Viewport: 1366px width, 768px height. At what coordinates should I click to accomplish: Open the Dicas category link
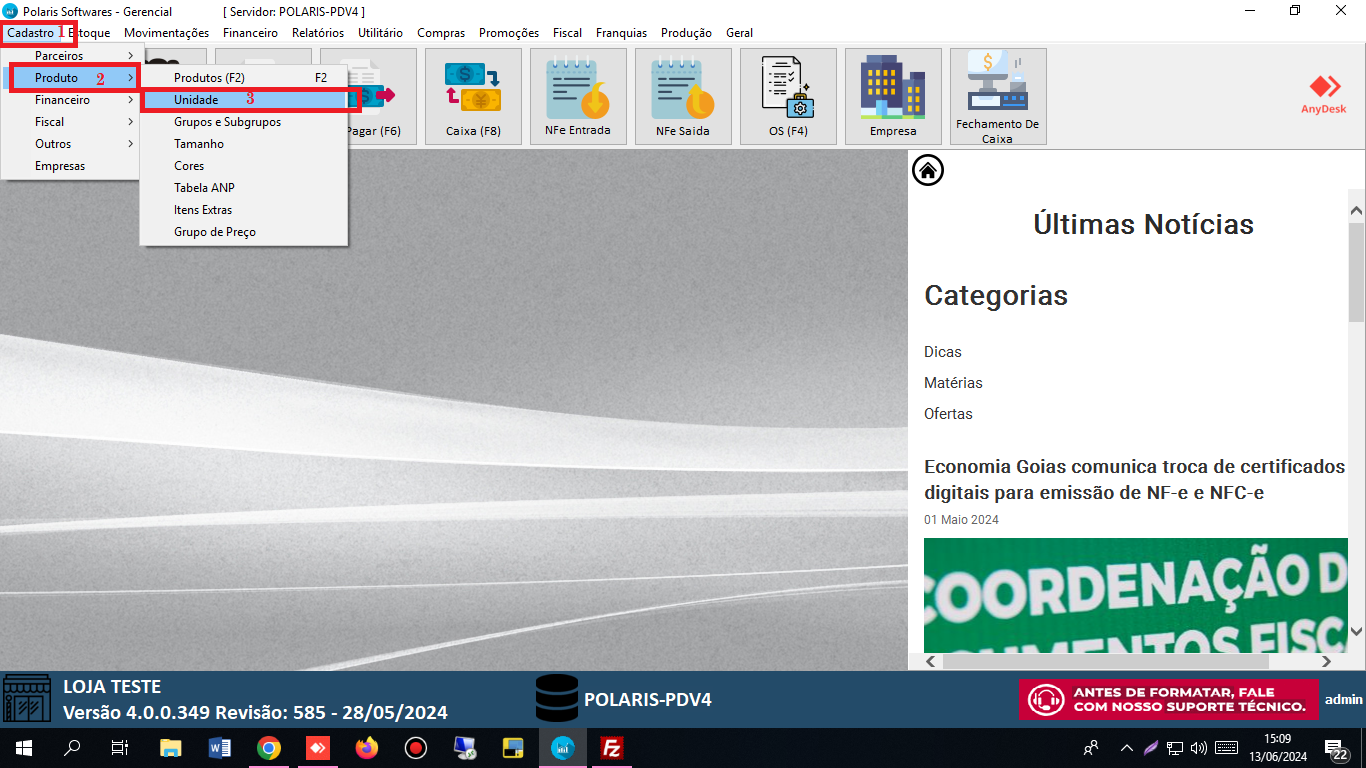942,352
